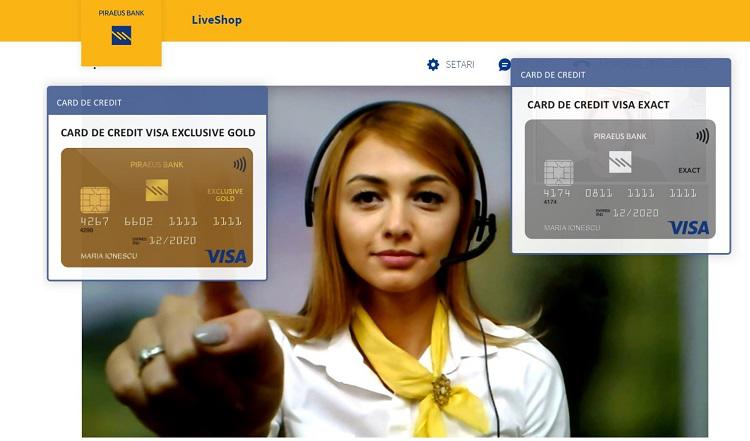Click the VISA logo on Exact card

point(689,228)
